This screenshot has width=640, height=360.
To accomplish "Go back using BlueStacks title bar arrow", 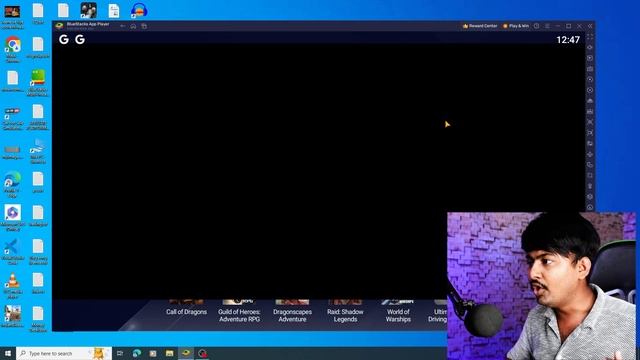I will coord(122,26).
